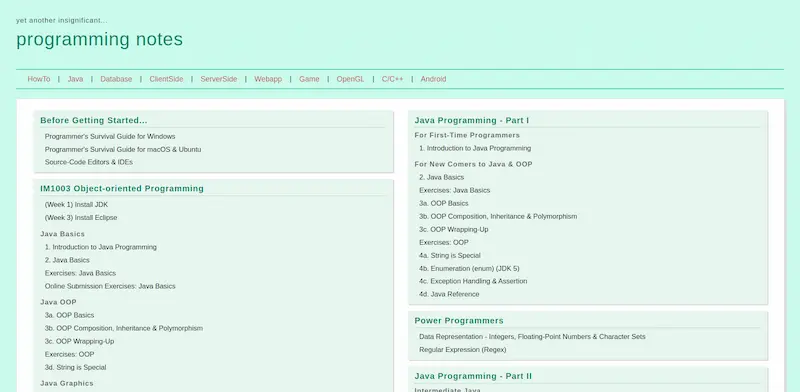
Task: Open '4b. Enumeration (enum) (JDK 5)' link
Action: coord(469,268)
